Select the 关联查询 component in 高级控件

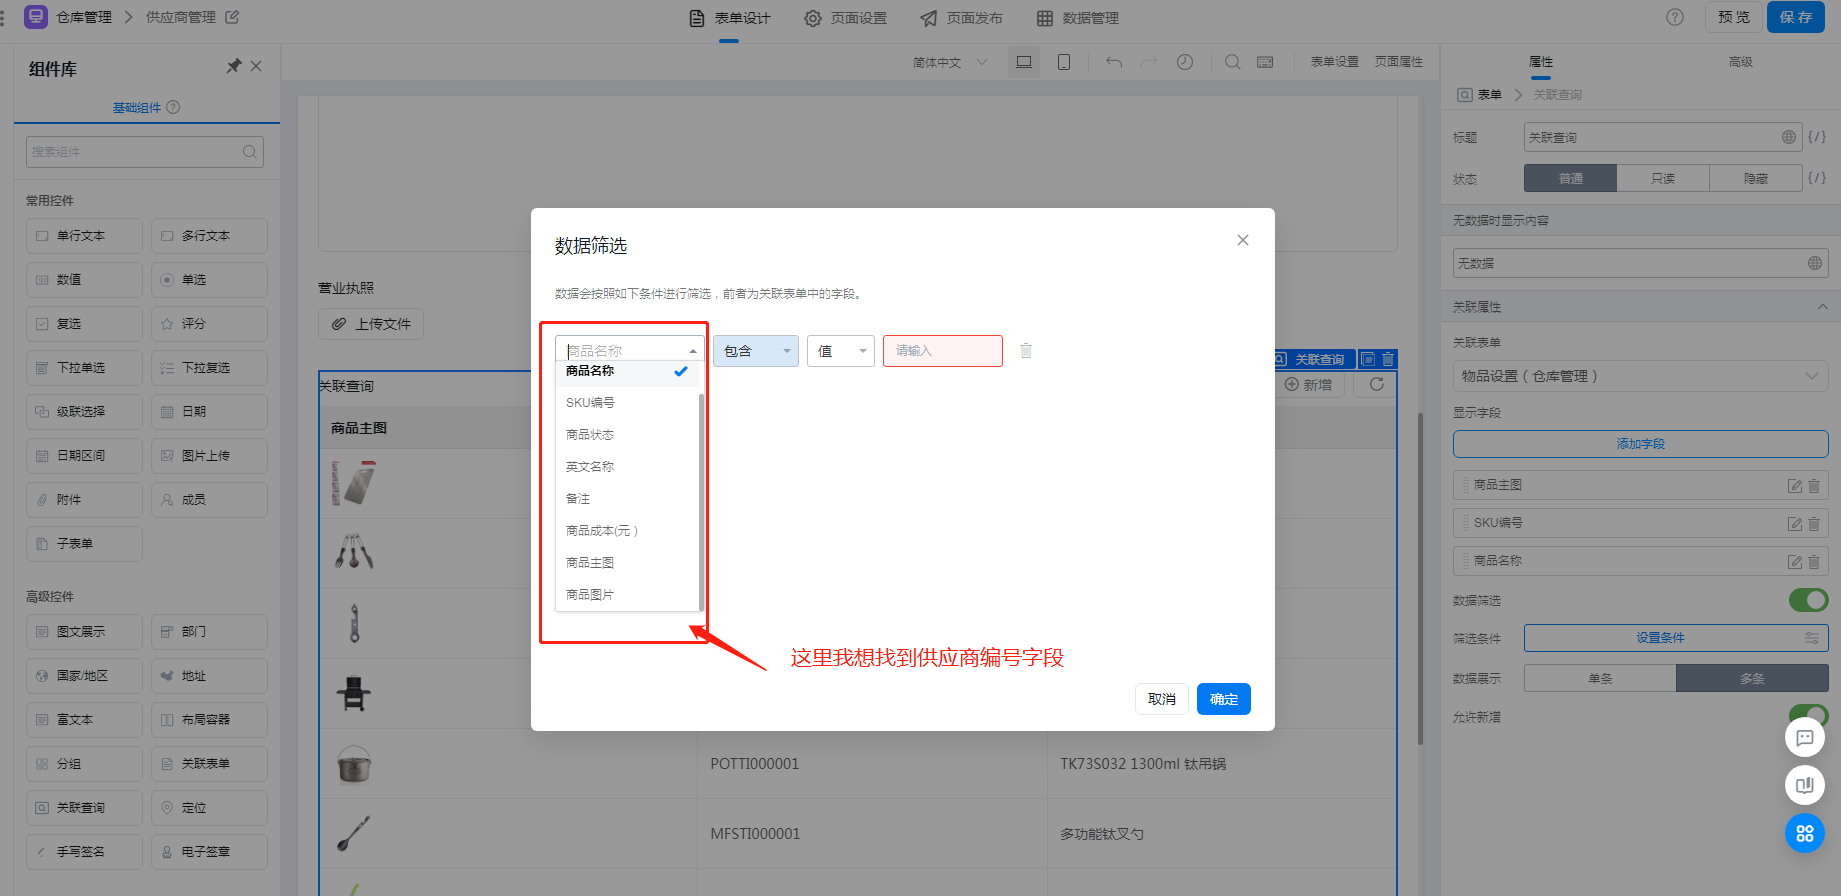pos(84,808)
